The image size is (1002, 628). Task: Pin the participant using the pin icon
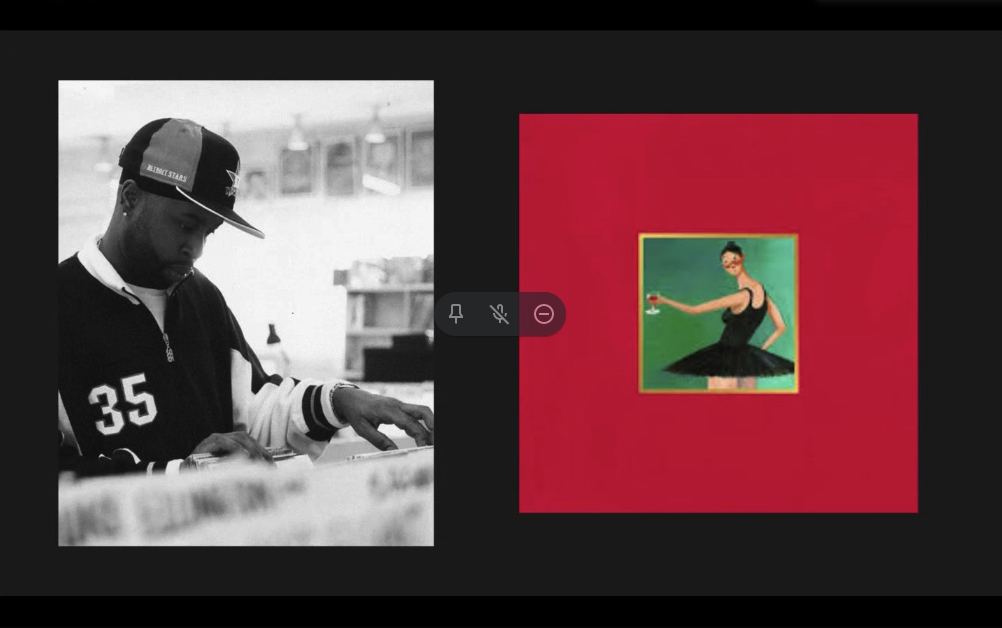click(x=456, y=314)
